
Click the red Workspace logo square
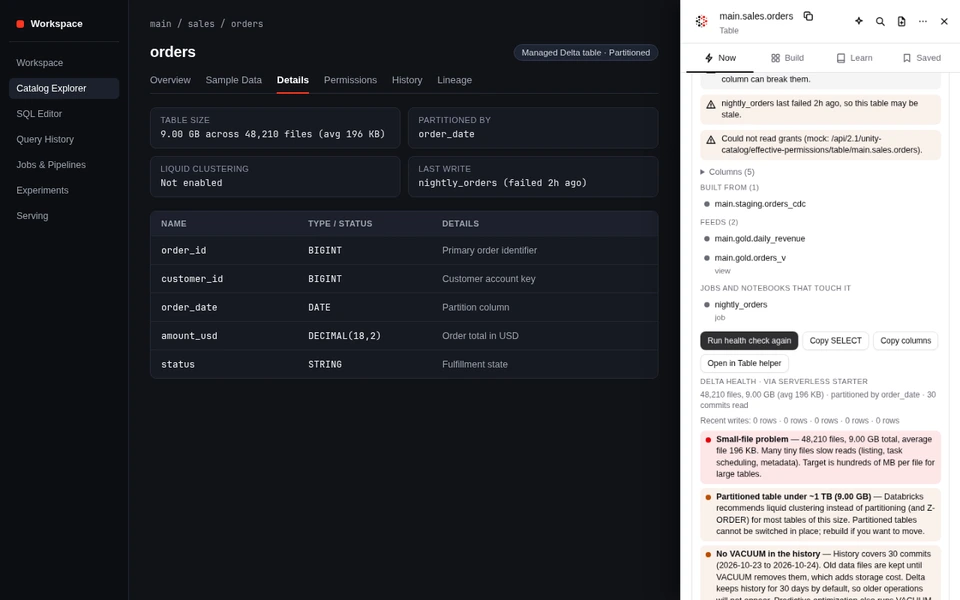tap(20, 24)
